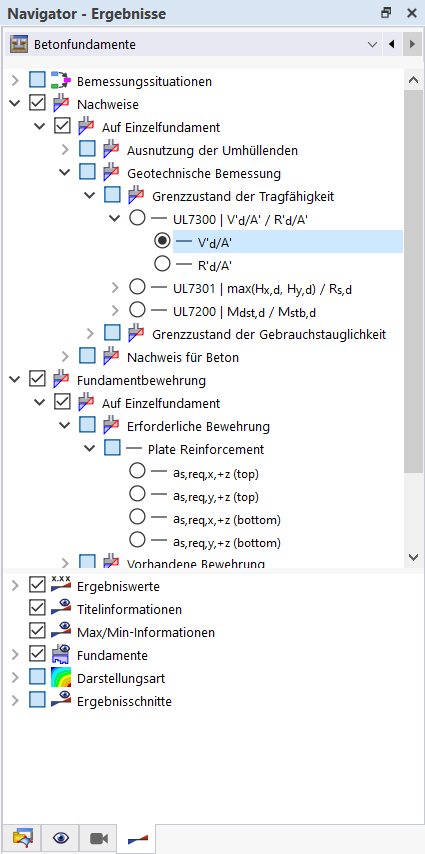Toggle the Plate Reinforcement checkbox
Screen dimensions: 425x854
coord(112,448)
